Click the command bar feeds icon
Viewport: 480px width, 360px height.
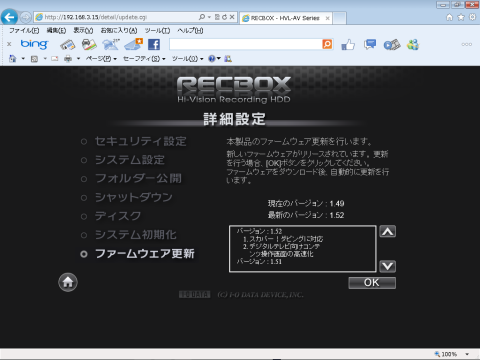34,59
